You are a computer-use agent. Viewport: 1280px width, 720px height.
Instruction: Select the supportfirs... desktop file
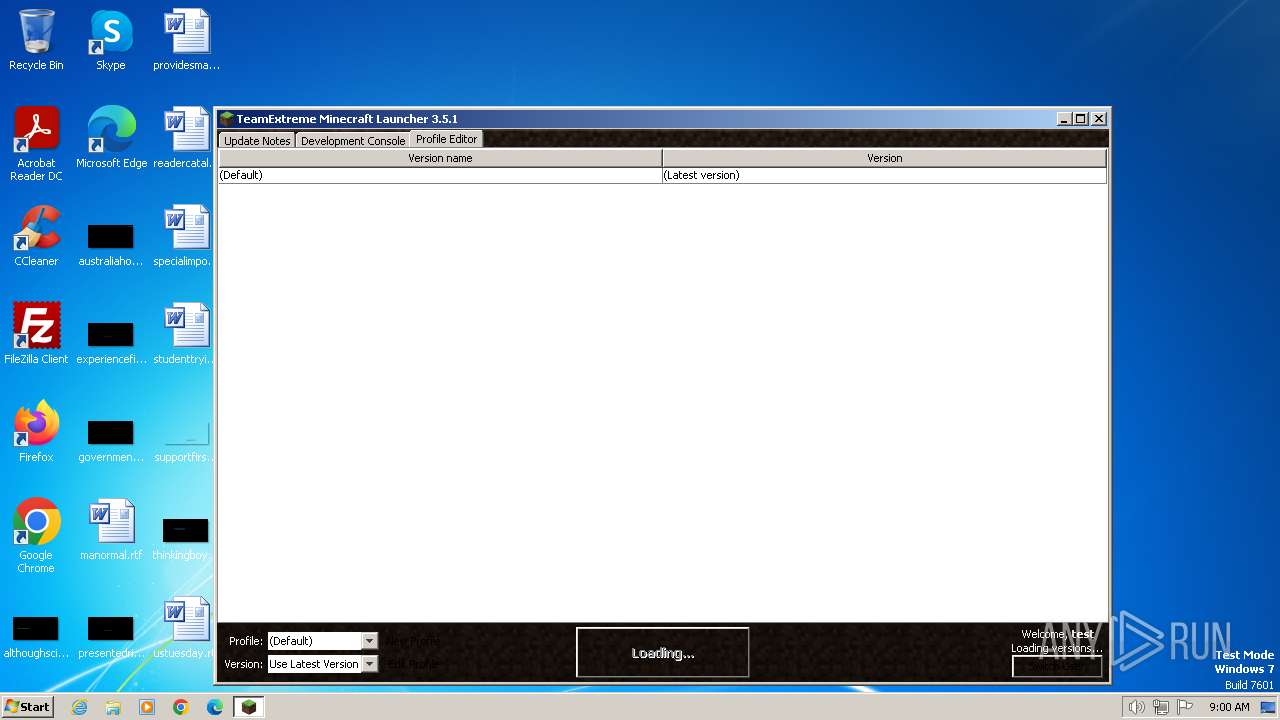(x=186, y=441)
